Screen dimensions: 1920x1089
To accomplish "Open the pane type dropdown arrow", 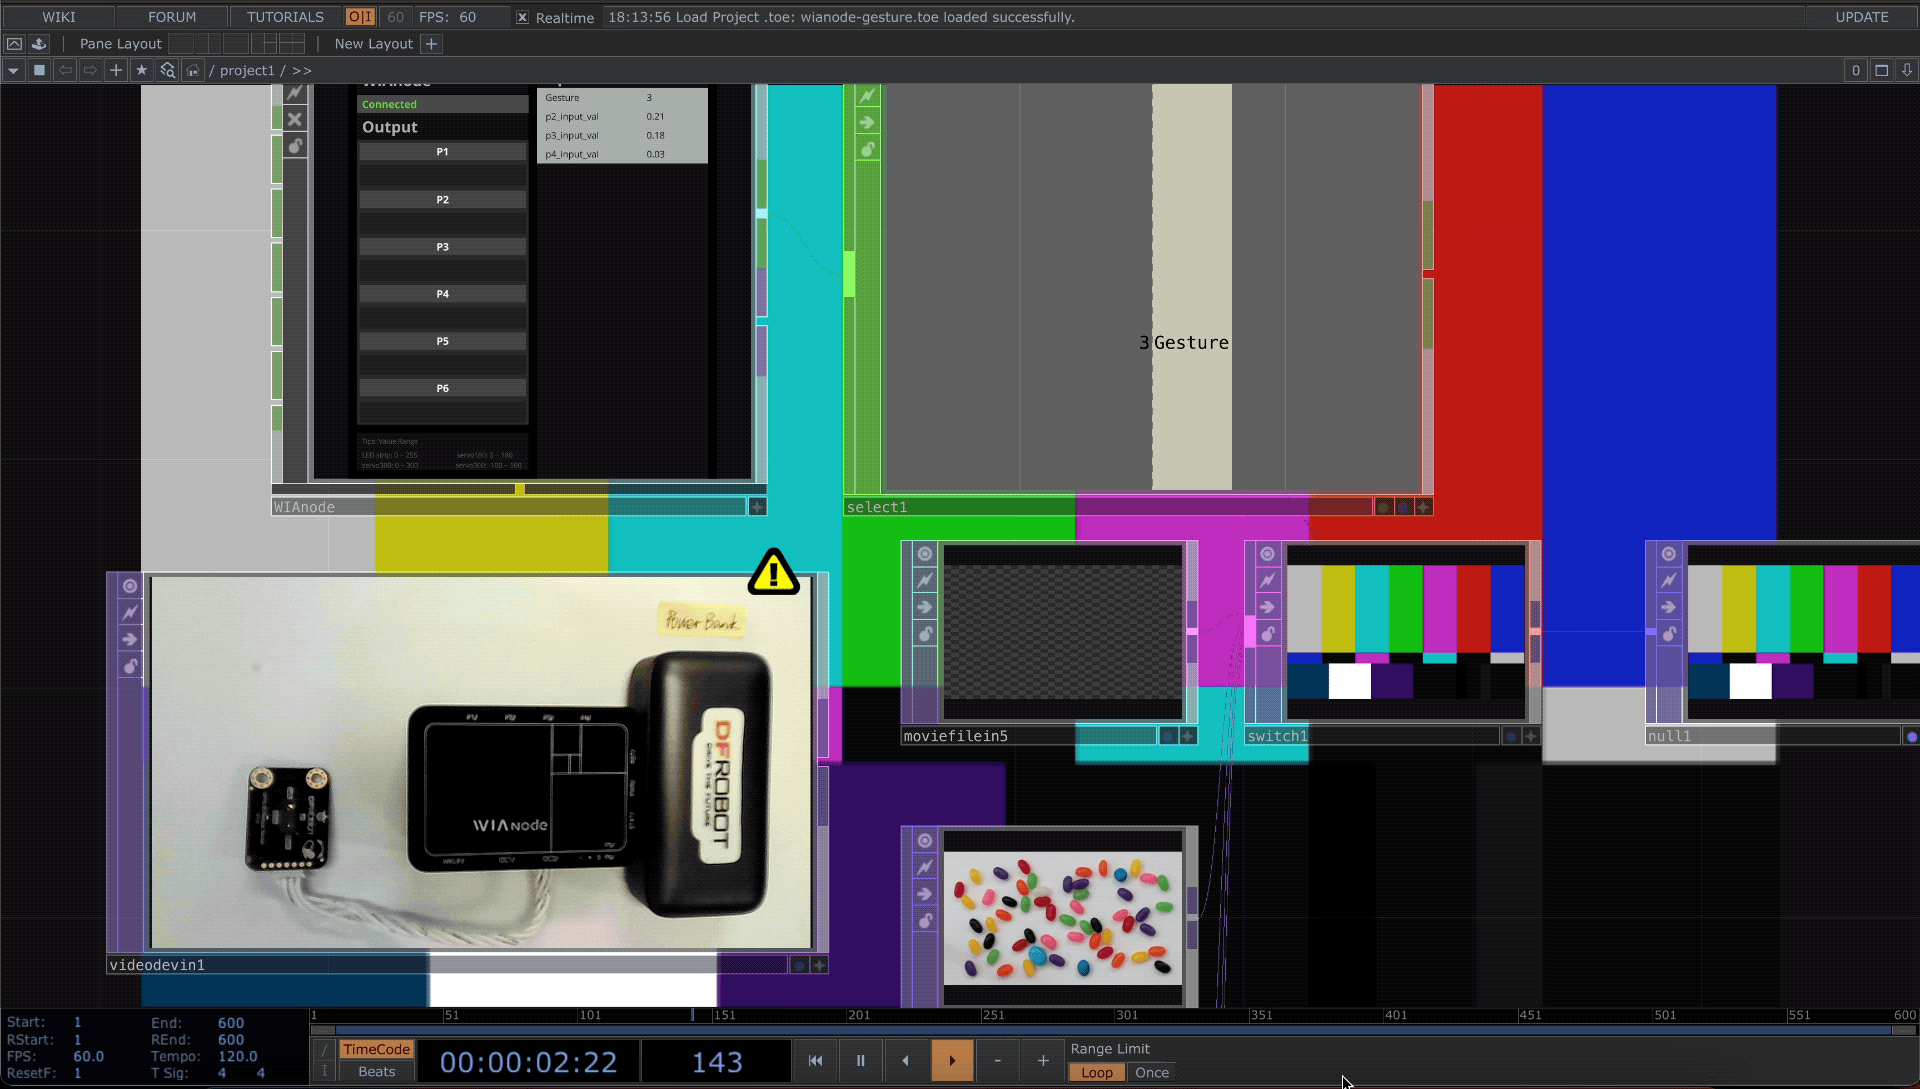I will coord(13,70).
